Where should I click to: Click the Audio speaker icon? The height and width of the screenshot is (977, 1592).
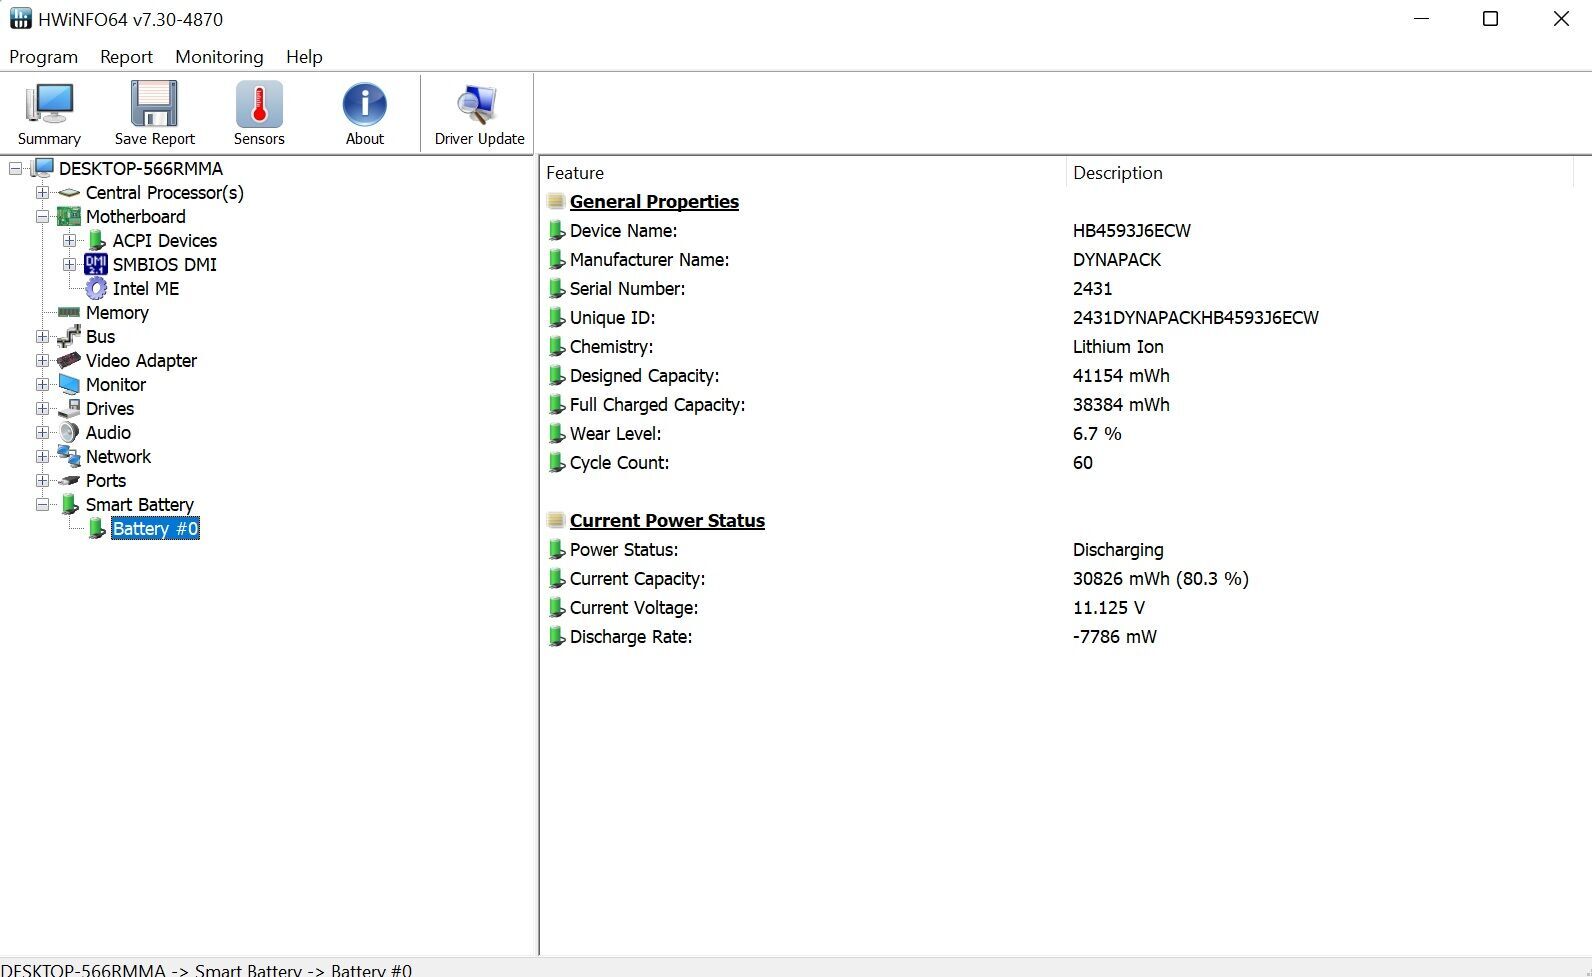coord(69,432)
